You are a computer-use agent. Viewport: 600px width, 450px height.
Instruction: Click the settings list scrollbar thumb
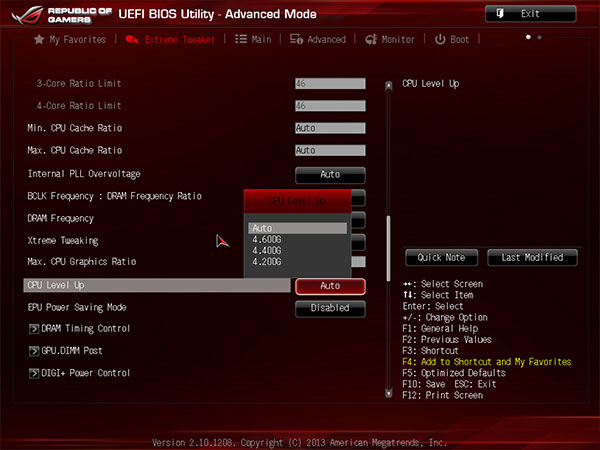(x=389, y=248)
